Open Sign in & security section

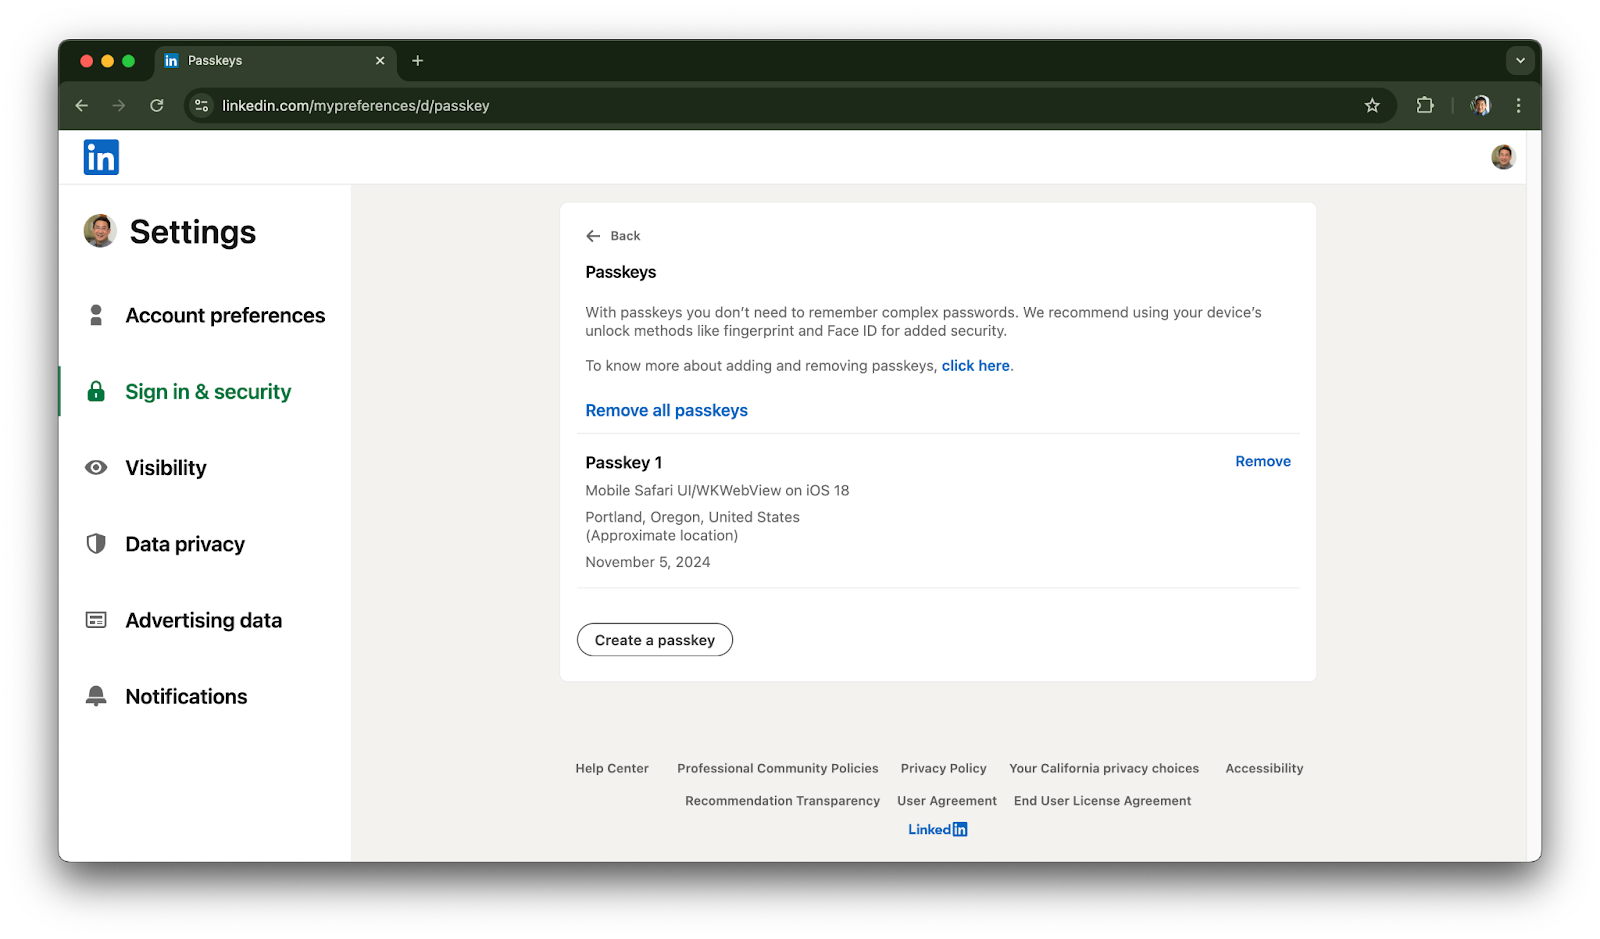coord(208,391)
